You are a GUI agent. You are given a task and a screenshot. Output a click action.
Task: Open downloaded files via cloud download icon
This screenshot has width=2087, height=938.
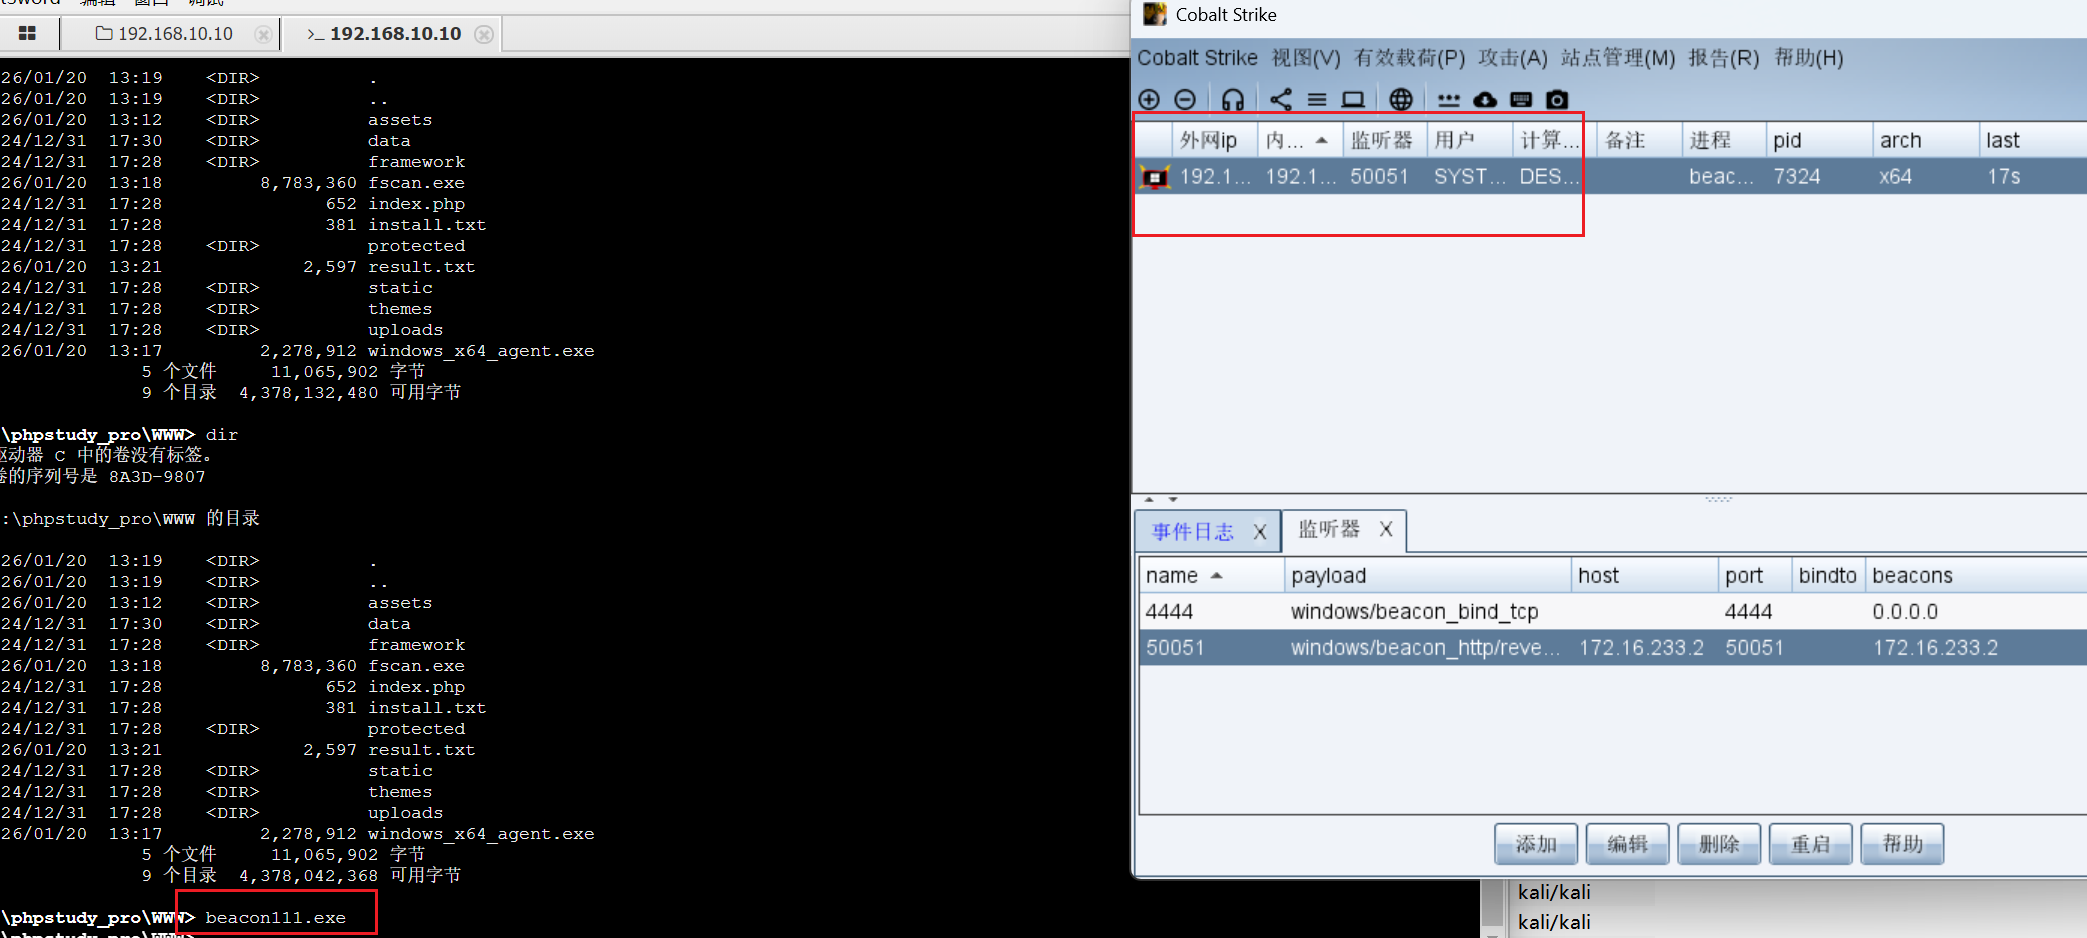click(x=1485, y=99)
